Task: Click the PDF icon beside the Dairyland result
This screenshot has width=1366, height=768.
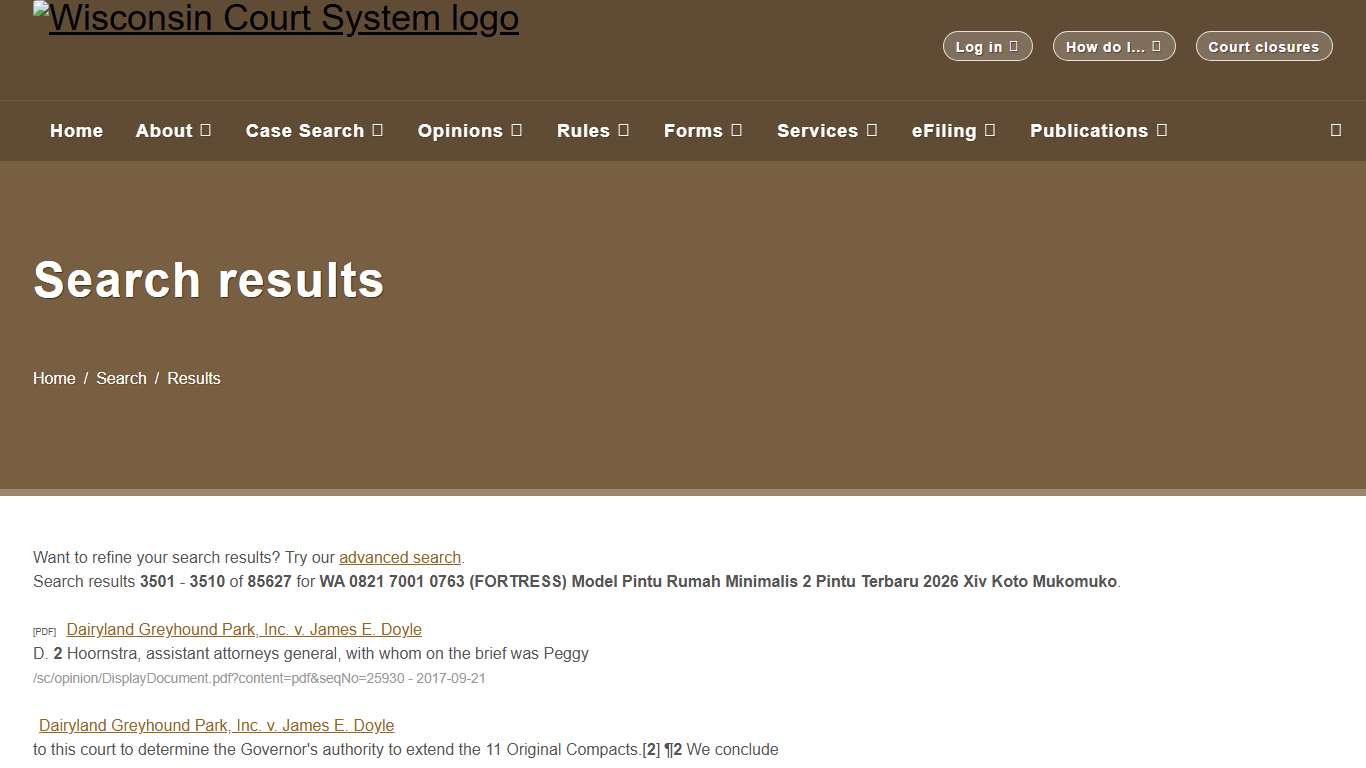Action: coord(44,631)
